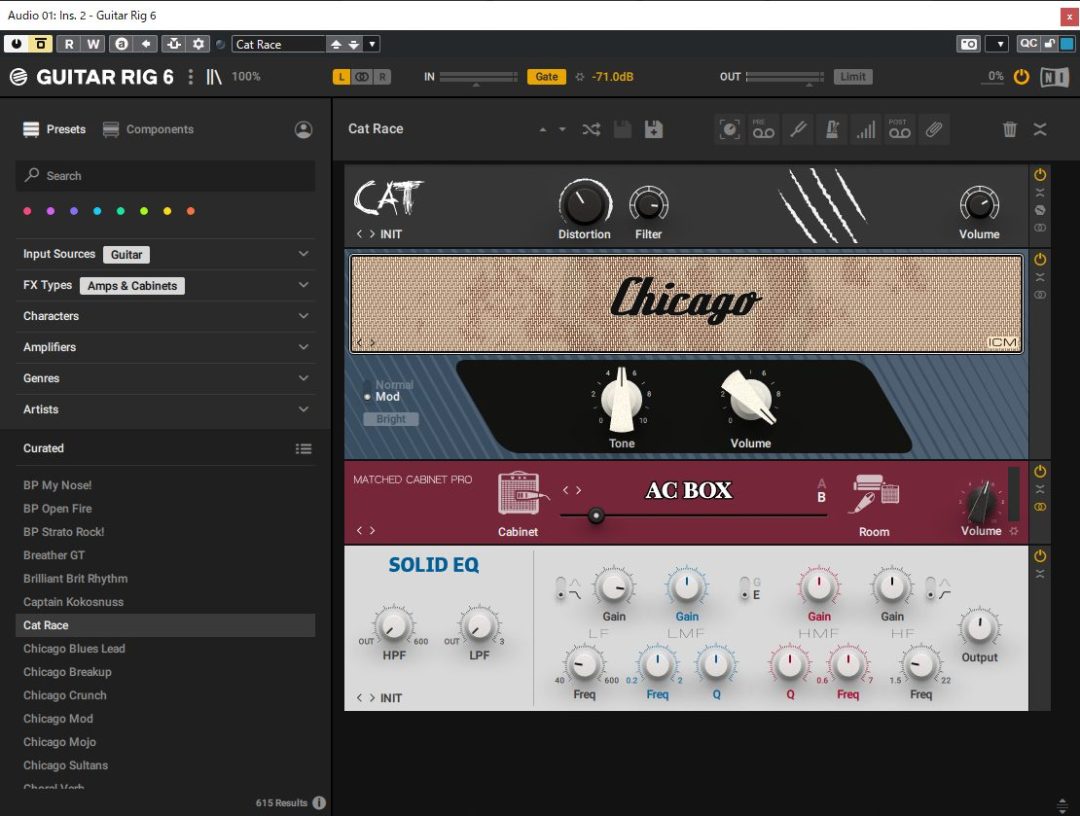
Task: Click the host camera snapshot icon
Action: [968, 44]
